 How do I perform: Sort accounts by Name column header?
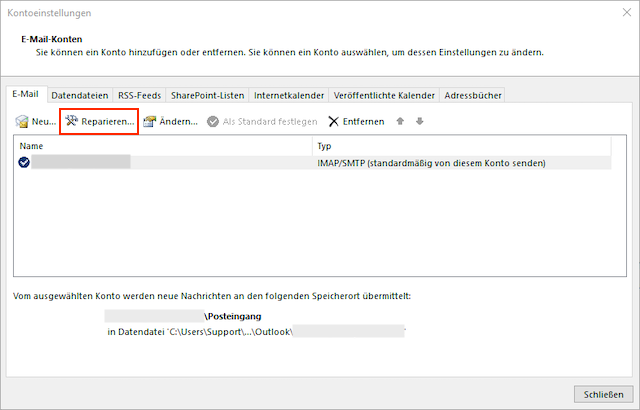tap(163, 146)
